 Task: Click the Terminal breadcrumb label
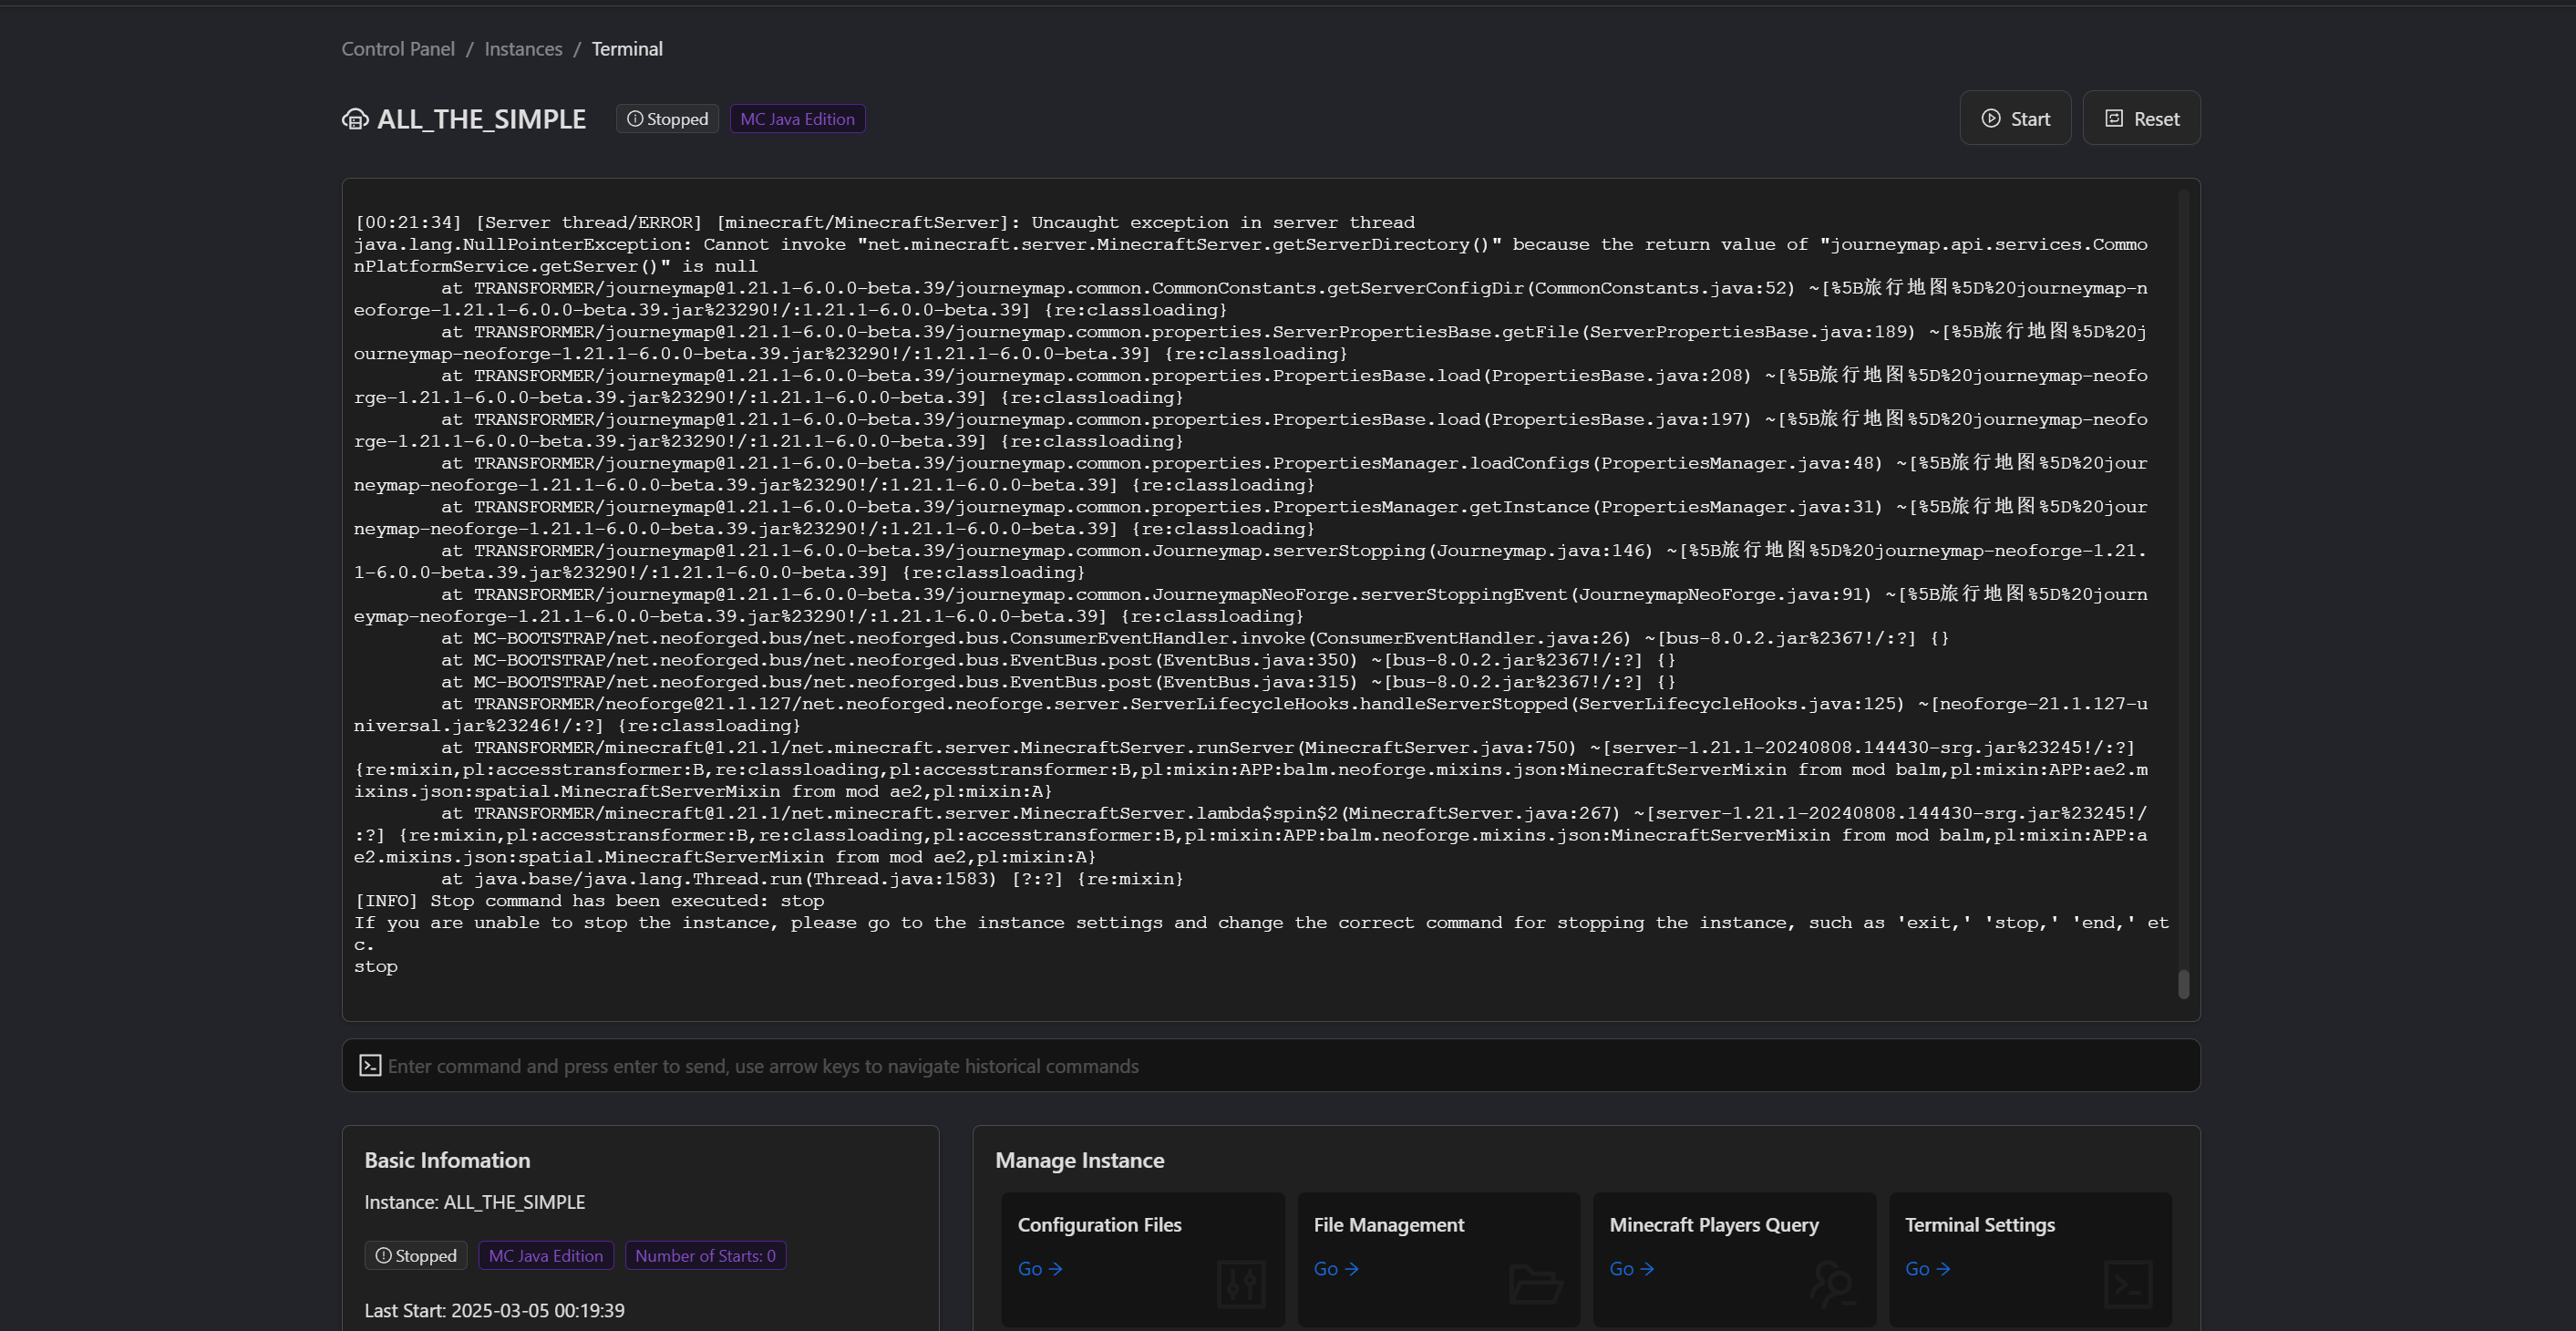[x=627, y=49]
